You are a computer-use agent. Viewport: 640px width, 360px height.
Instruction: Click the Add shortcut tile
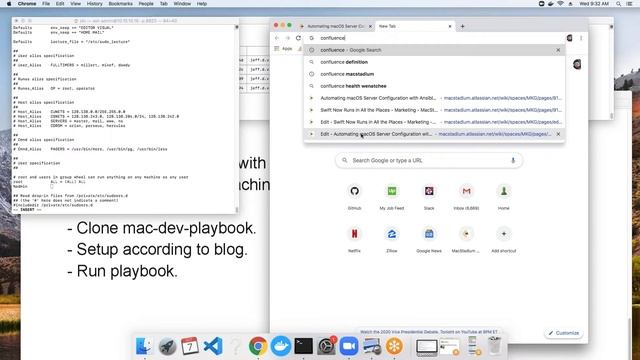[503, 239]
